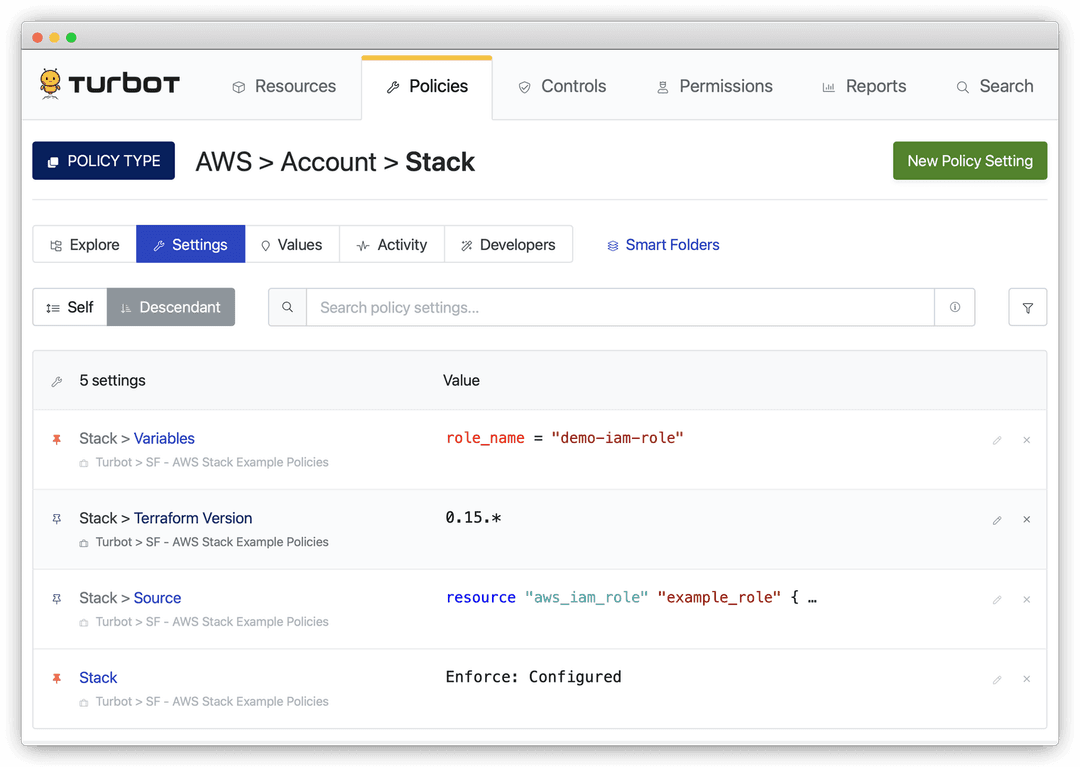Edit the Terraform Version setting pencil

click(x=997, y=520)
